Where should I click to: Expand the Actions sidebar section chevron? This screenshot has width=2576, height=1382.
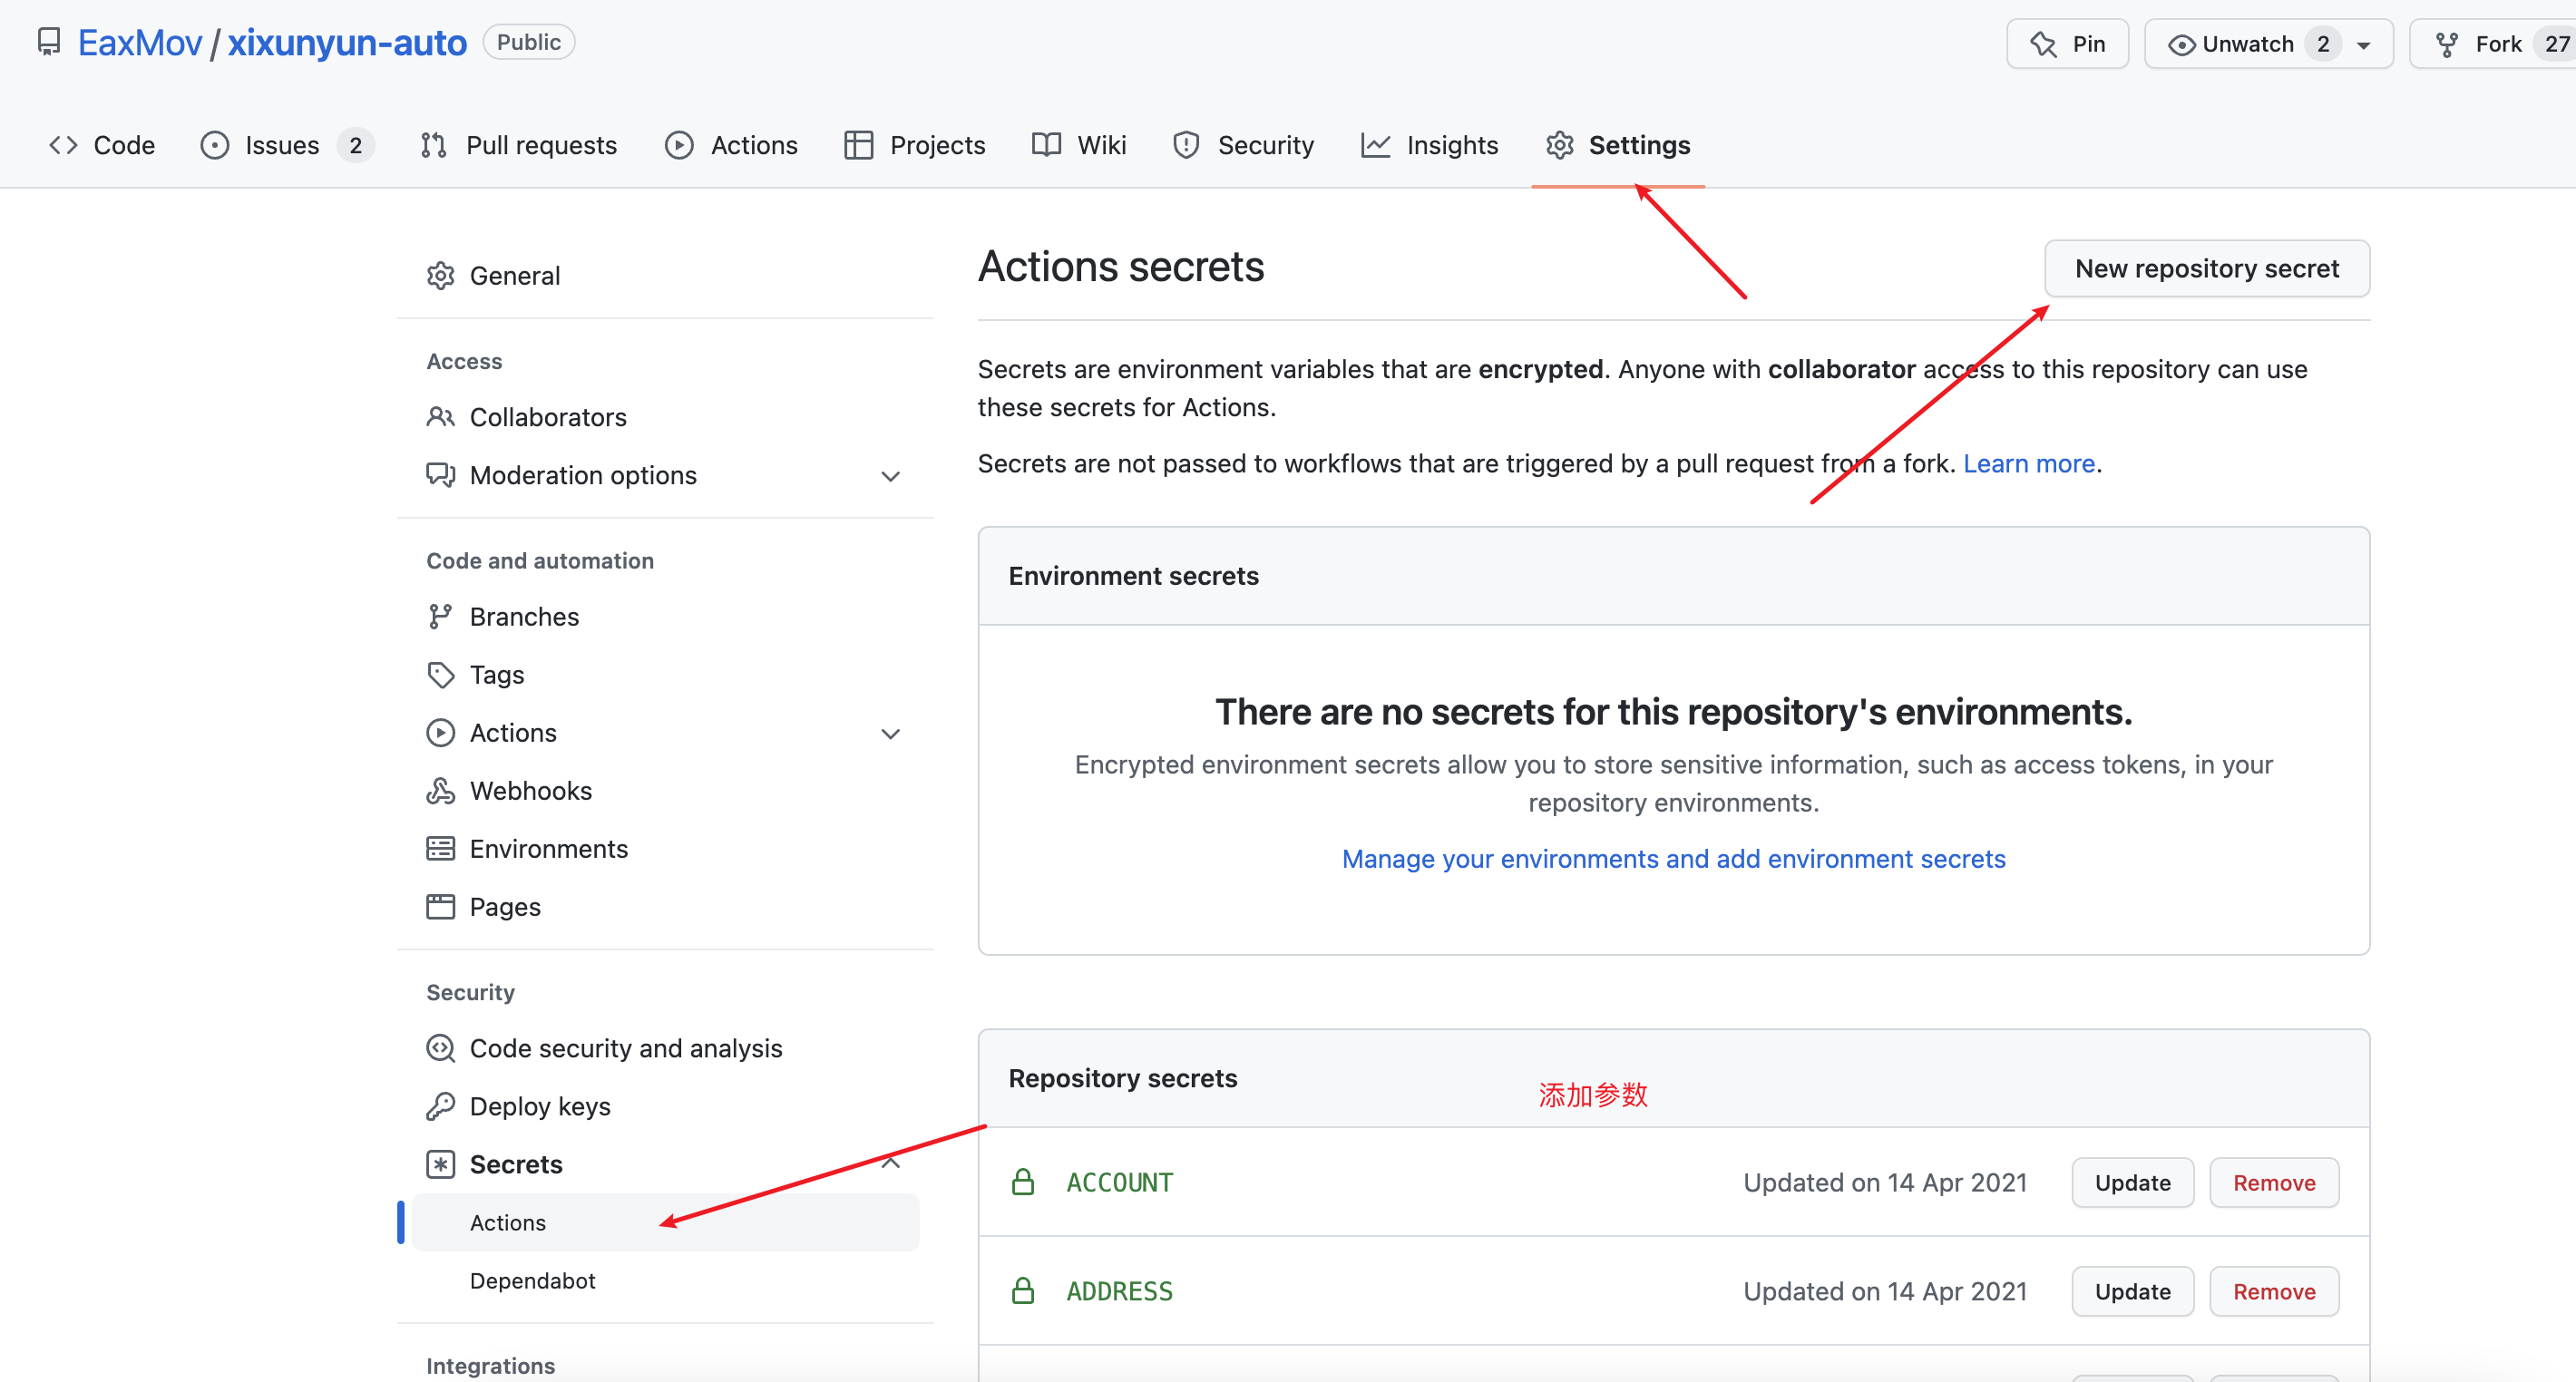point(890,734)
